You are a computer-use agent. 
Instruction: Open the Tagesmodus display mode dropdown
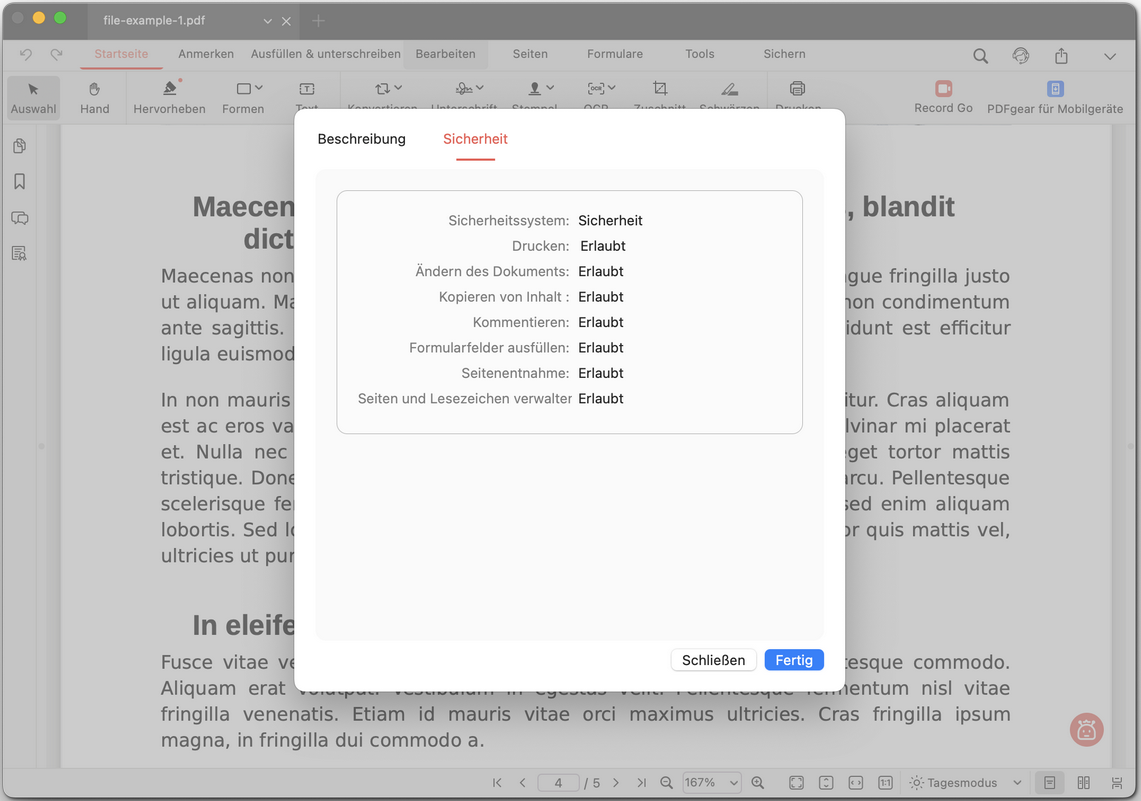(x=962, y=782)
